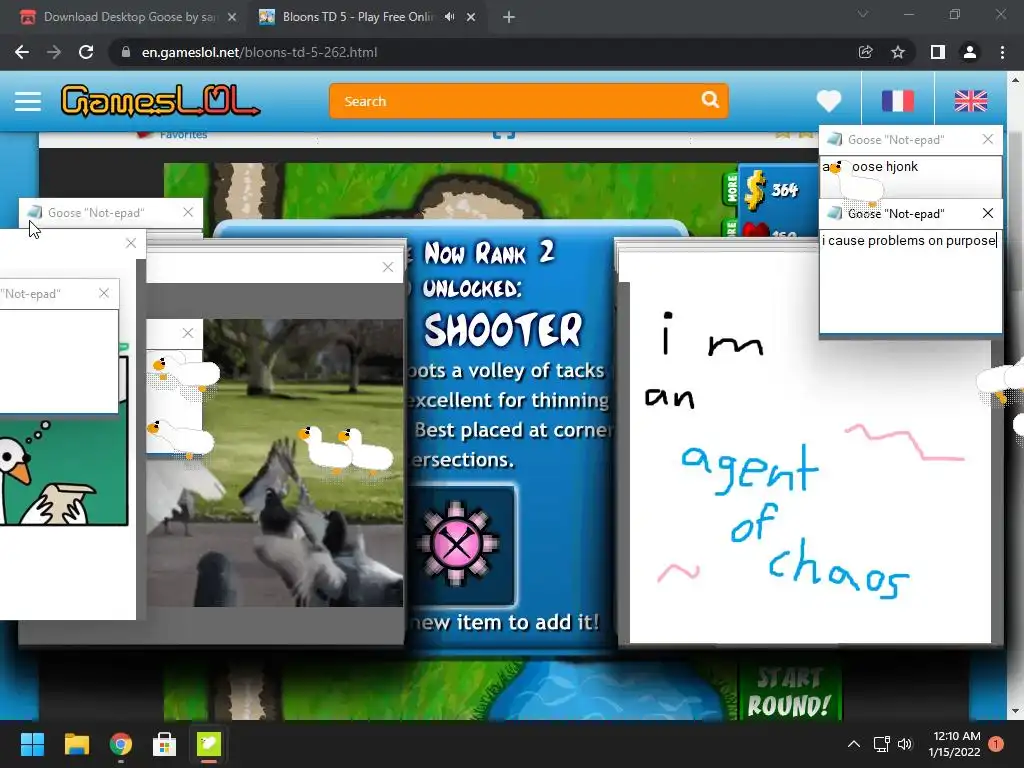Open the volume tray icon
The image size is (1024, 768).
coord(904,744)
